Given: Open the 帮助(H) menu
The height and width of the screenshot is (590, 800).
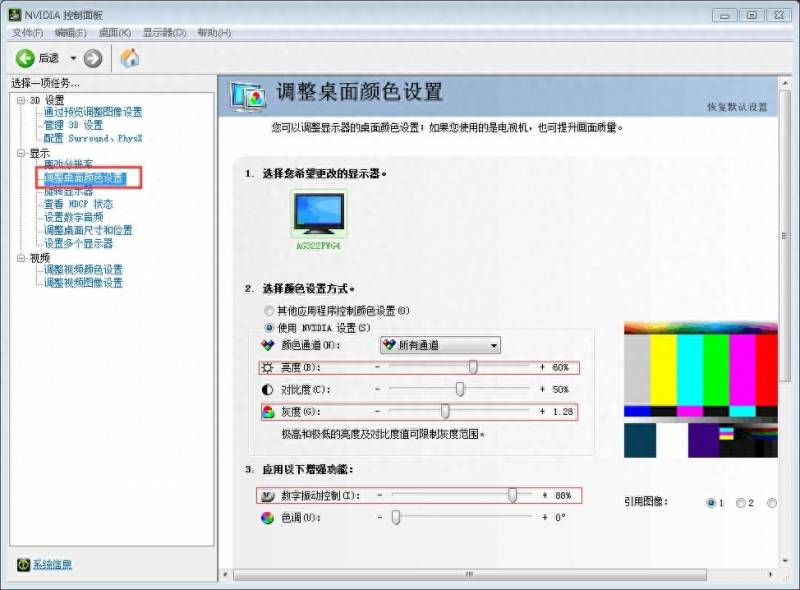Looking at the screenshot, I should [214, 33].
